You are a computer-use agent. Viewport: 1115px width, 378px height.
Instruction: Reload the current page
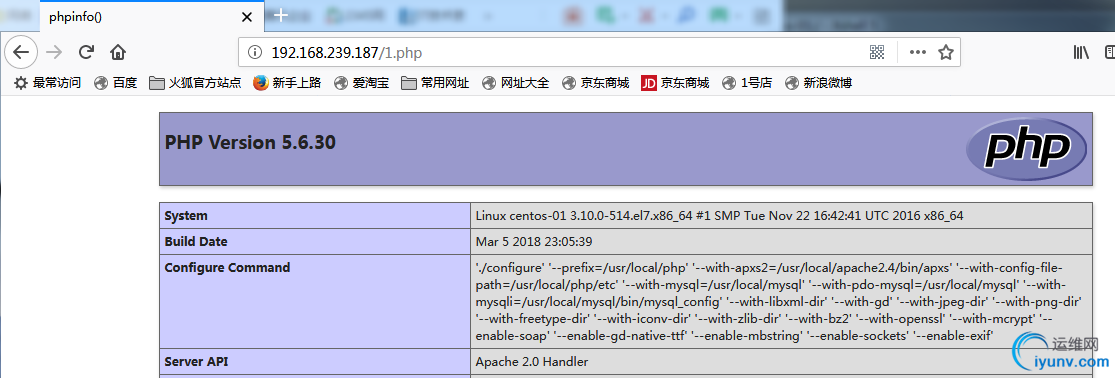tap(86, 52)
